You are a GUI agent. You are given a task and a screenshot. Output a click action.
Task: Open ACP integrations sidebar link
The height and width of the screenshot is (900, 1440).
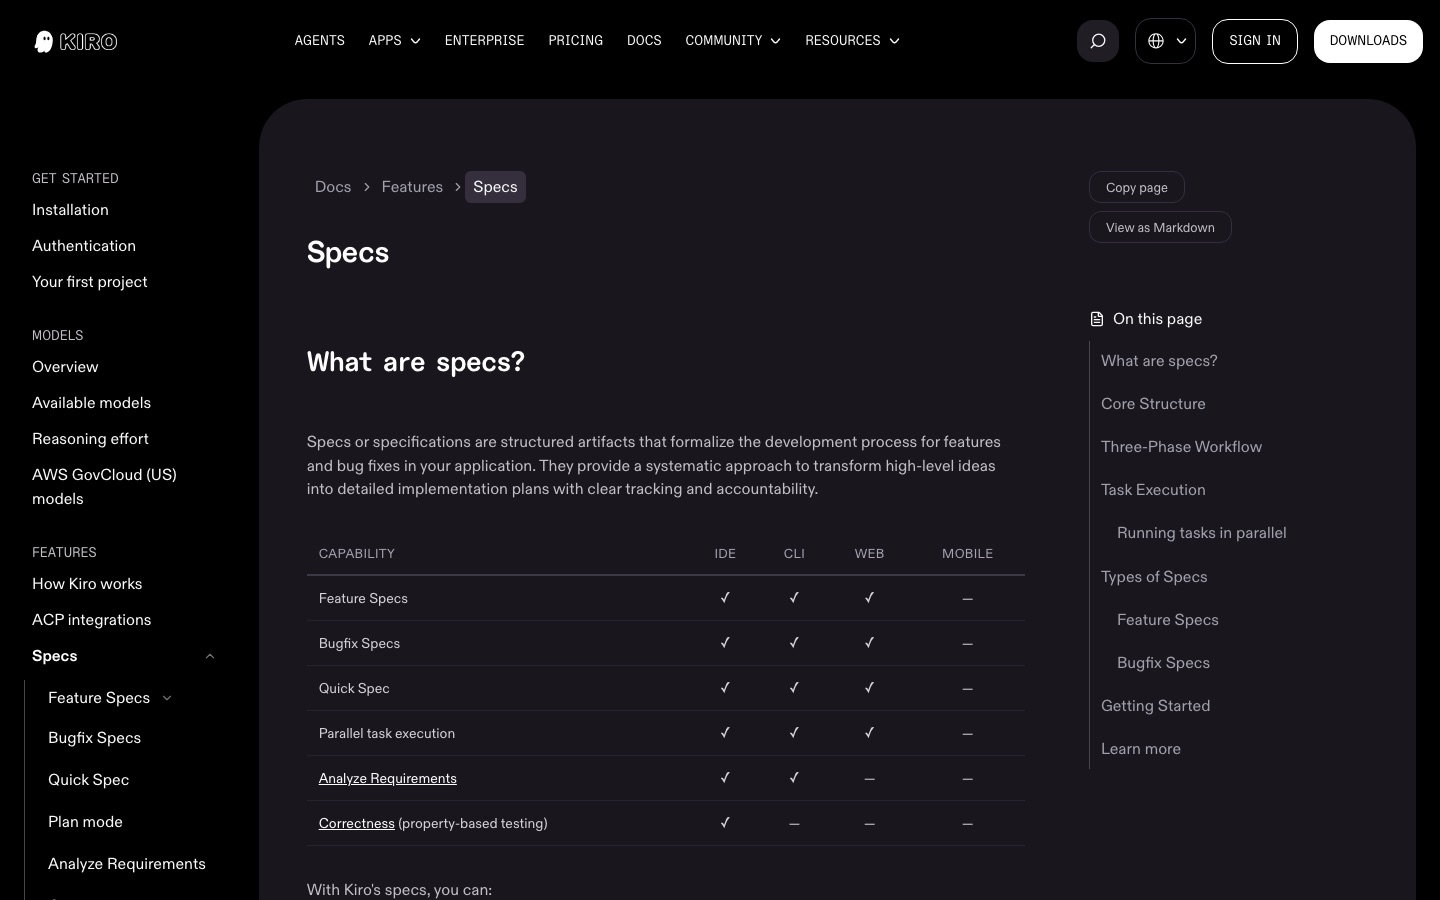[91, 620]
